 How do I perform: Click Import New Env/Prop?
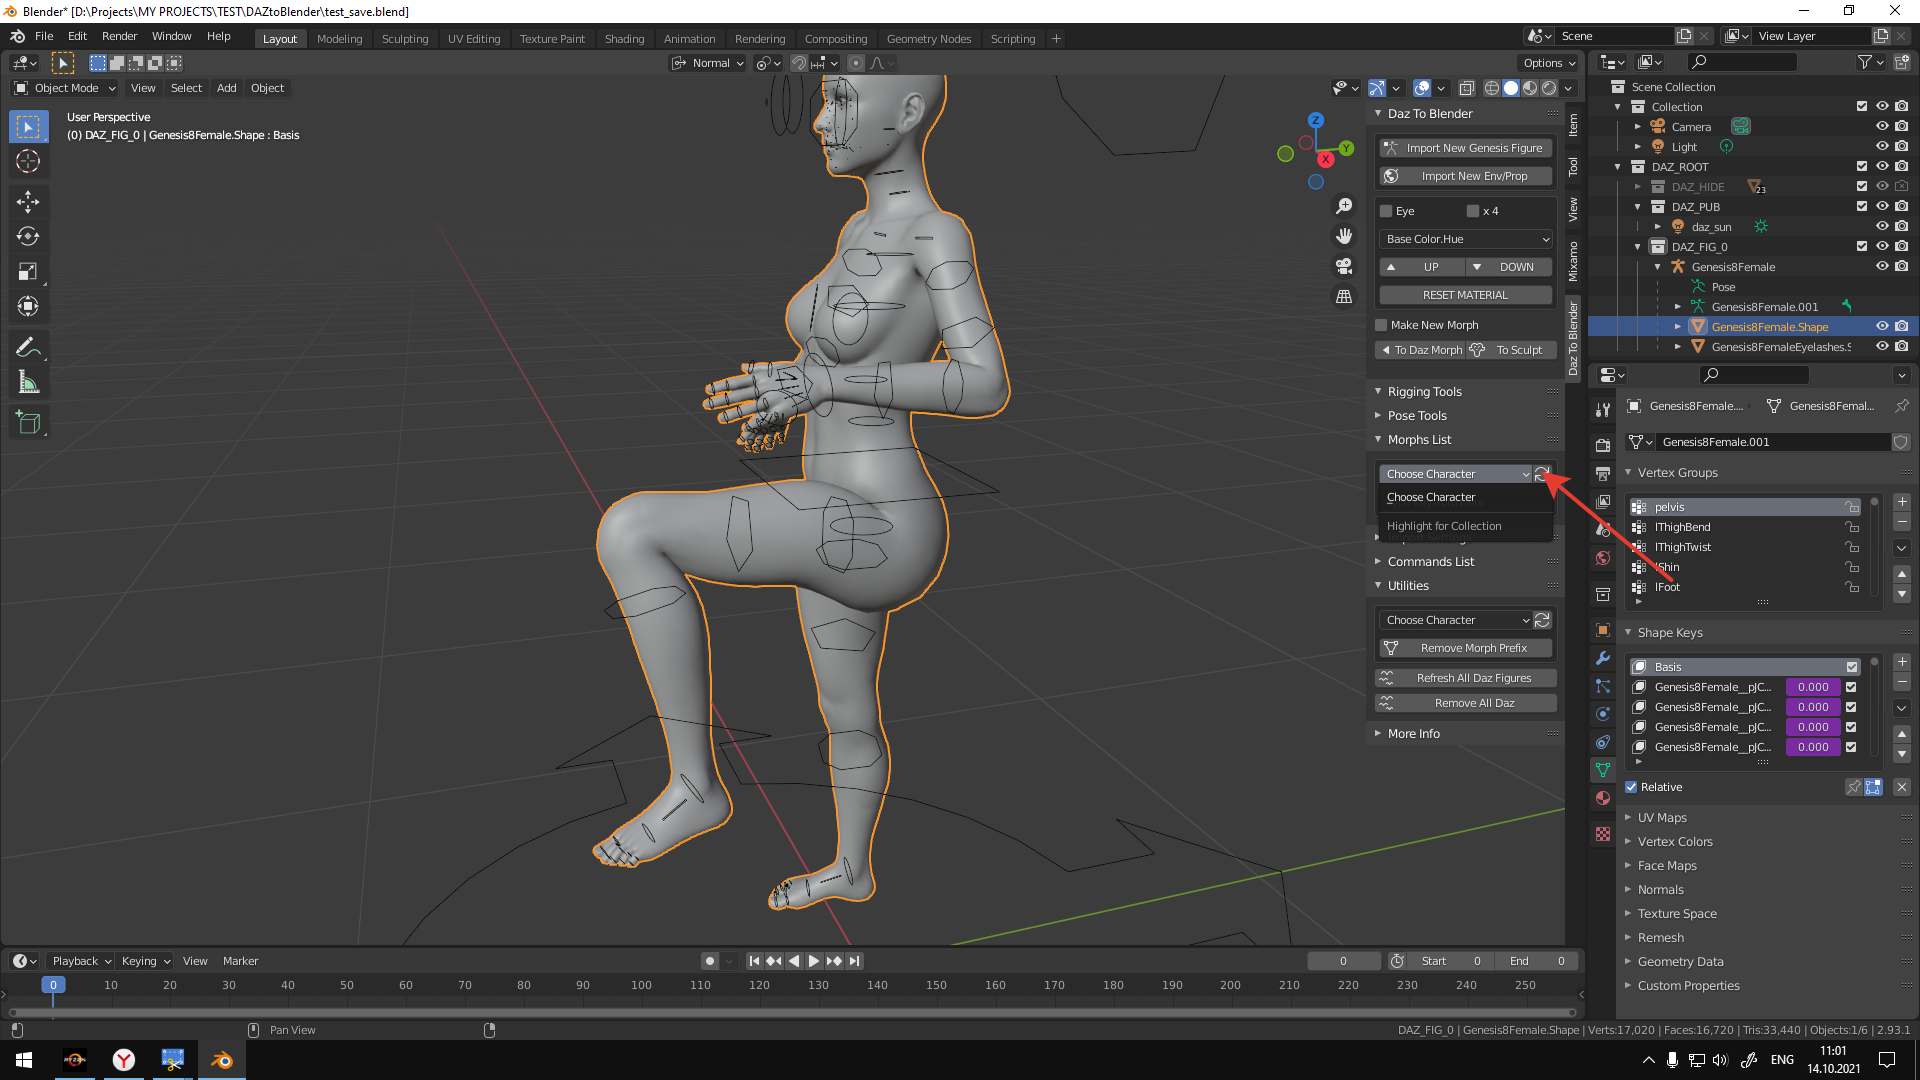(x=1464, y=176)
